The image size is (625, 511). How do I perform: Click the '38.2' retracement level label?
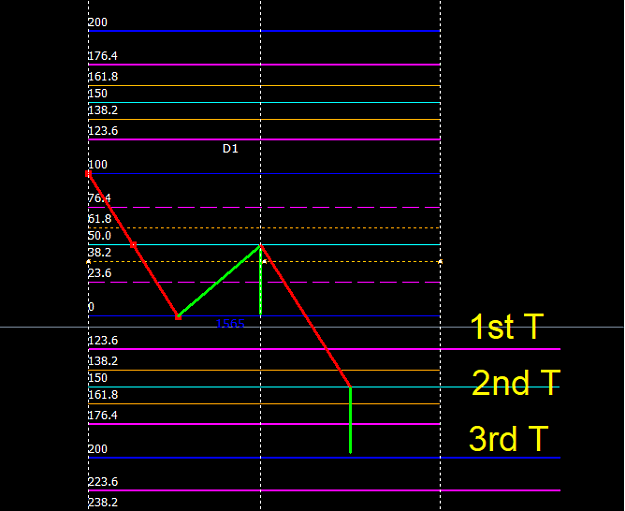(100, 252)
